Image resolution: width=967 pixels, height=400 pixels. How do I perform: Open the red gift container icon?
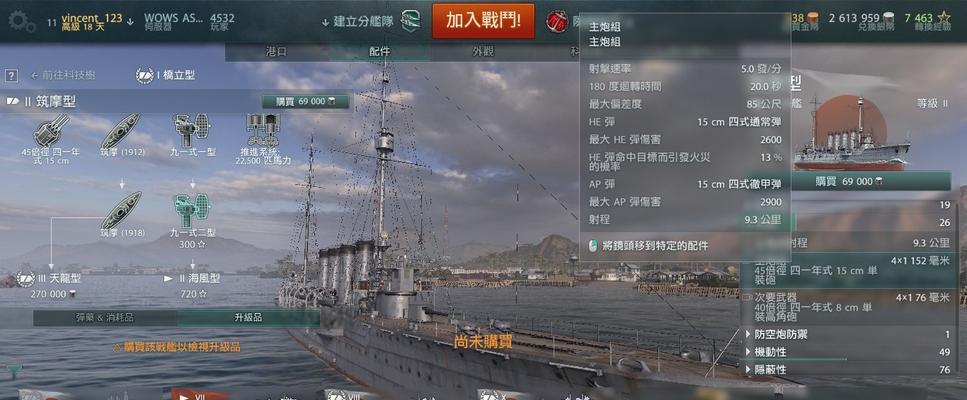point(556,22)
